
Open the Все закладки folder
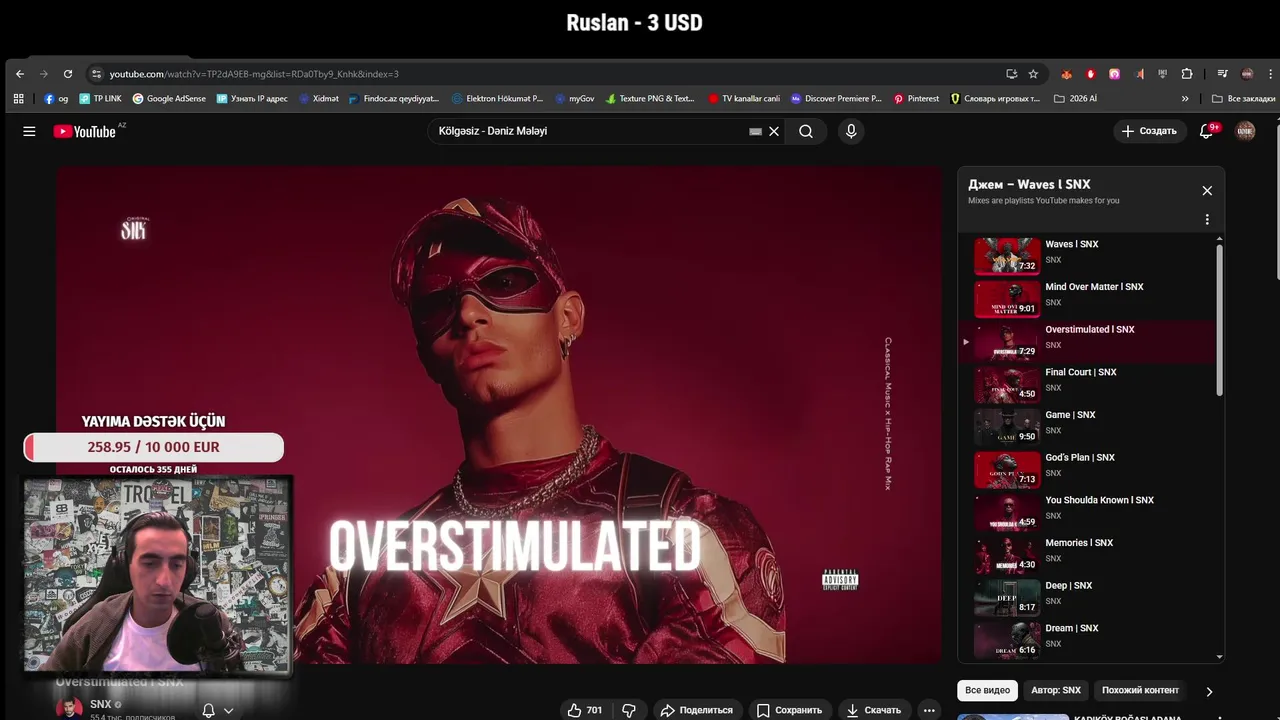[x=1243, y=99]
